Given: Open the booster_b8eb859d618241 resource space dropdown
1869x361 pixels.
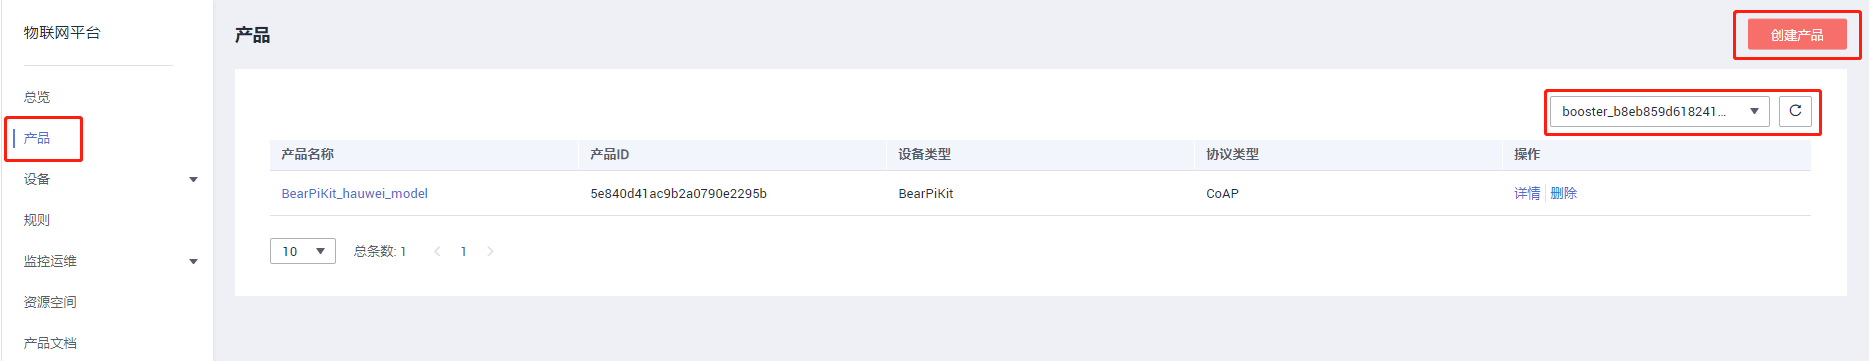Looking at the screenshot, I should [x=1659, y=111].
